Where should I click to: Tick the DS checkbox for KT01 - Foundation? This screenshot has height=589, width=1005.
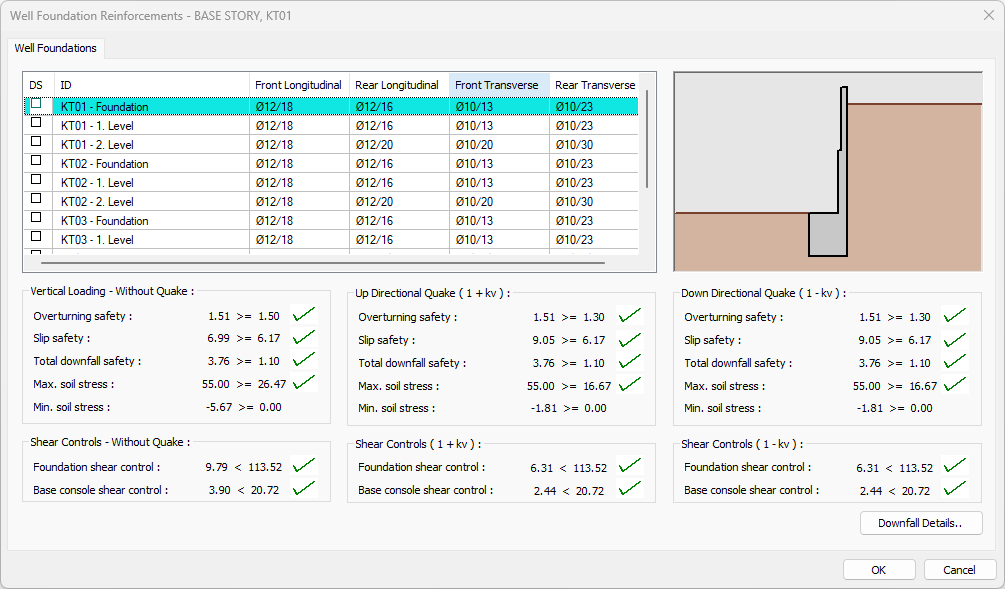37,104
